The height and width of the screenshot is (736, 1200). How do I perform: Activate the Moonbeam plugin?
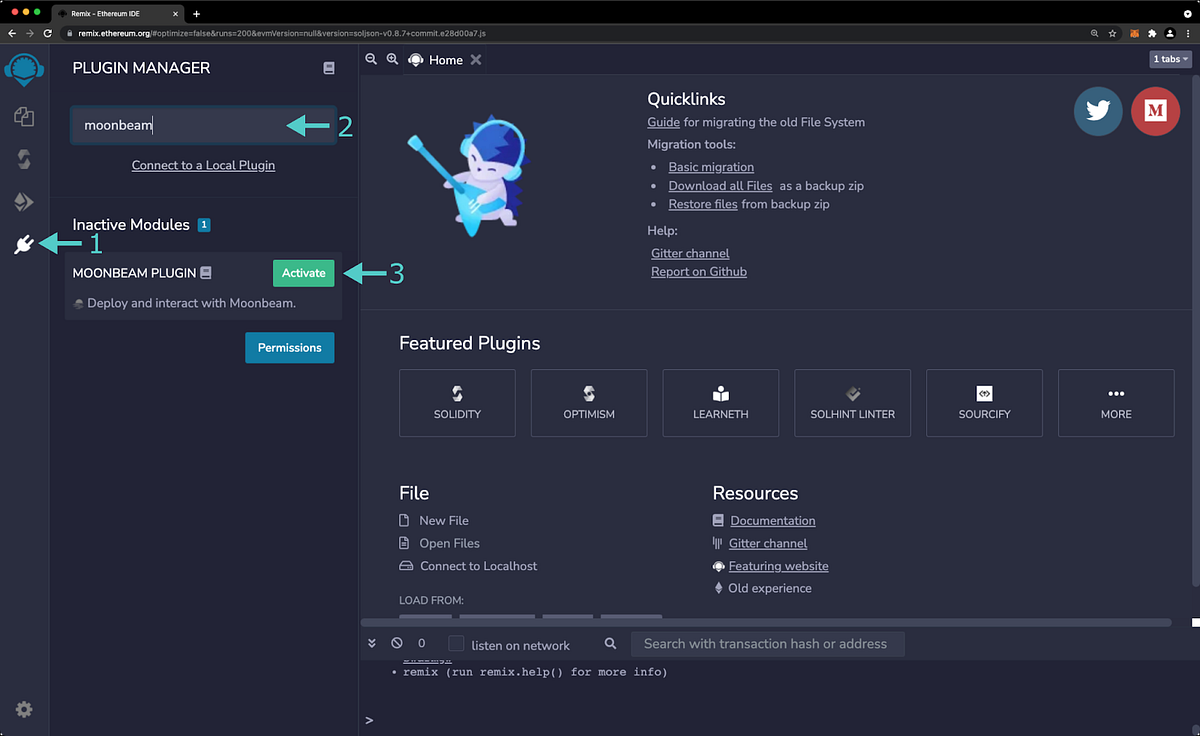303,272
